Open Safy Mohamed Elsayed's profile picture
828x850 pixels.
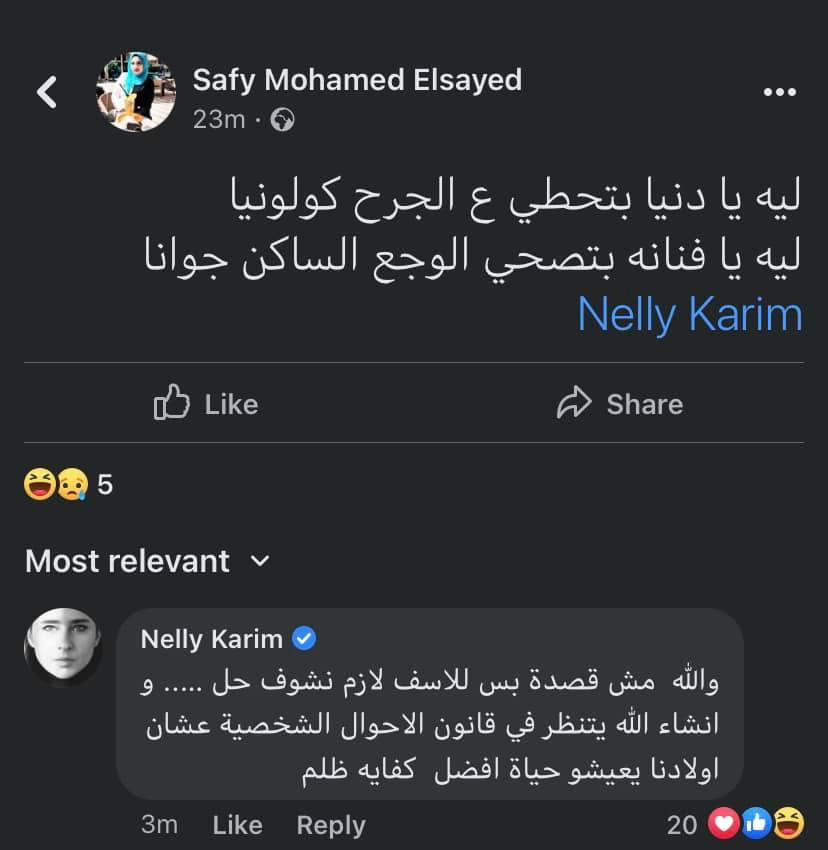(135, 93)
